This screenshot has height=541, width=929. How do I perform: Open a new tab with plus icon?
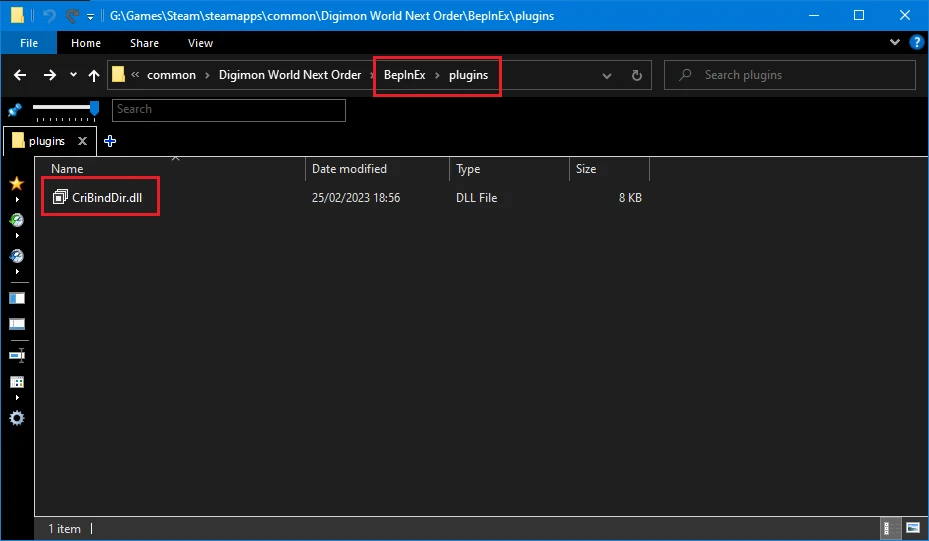coord(110,141)
